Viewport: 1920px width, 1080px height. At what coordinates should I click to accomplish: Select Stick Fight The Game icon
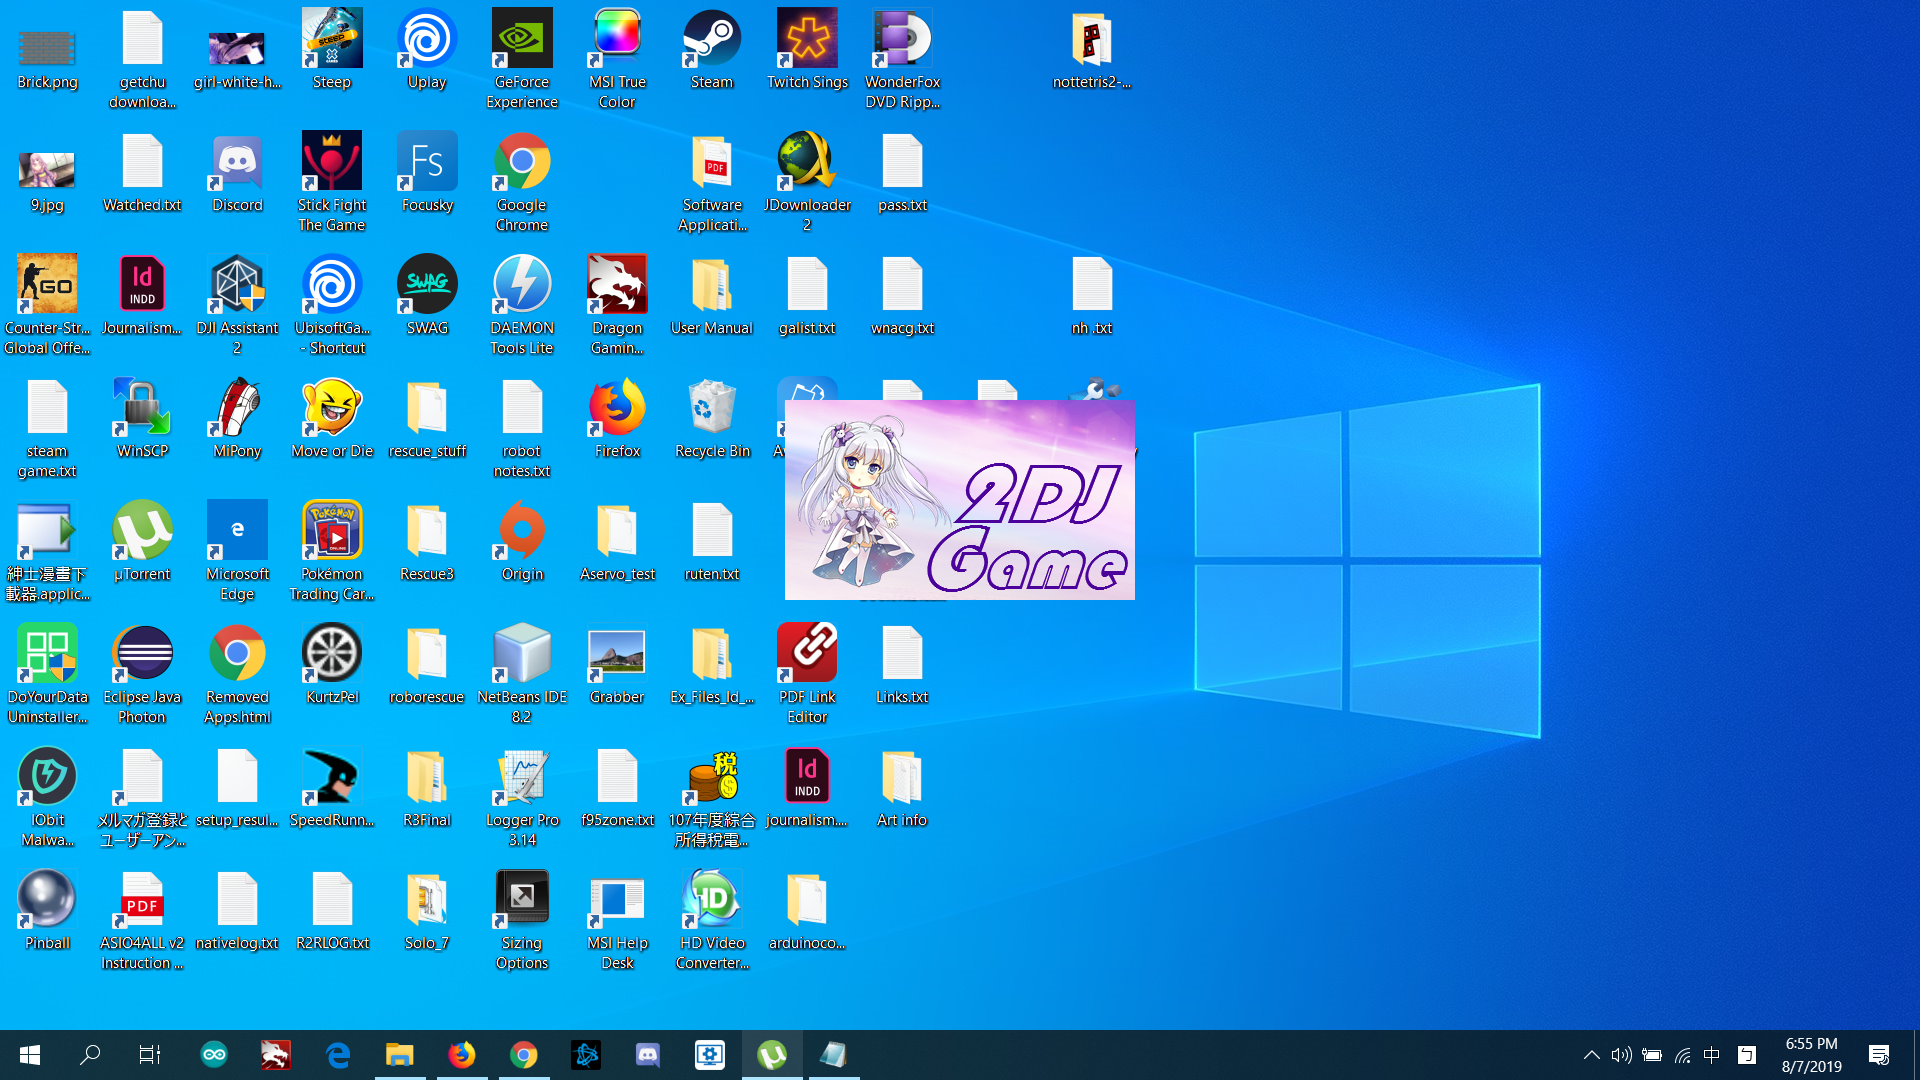(332, 183)
